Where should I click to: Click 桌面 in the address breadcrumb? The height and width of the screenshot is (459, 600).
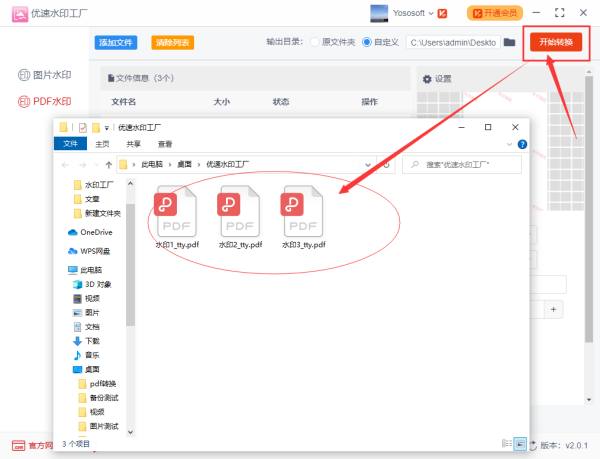coord(184,164)
